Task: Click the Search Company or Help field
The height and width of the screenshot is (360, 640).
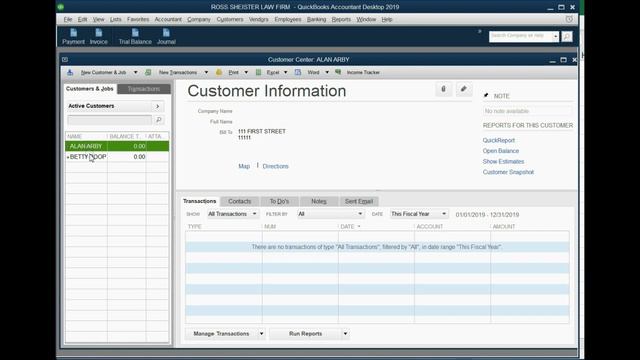Action: [x=521, y=36]
